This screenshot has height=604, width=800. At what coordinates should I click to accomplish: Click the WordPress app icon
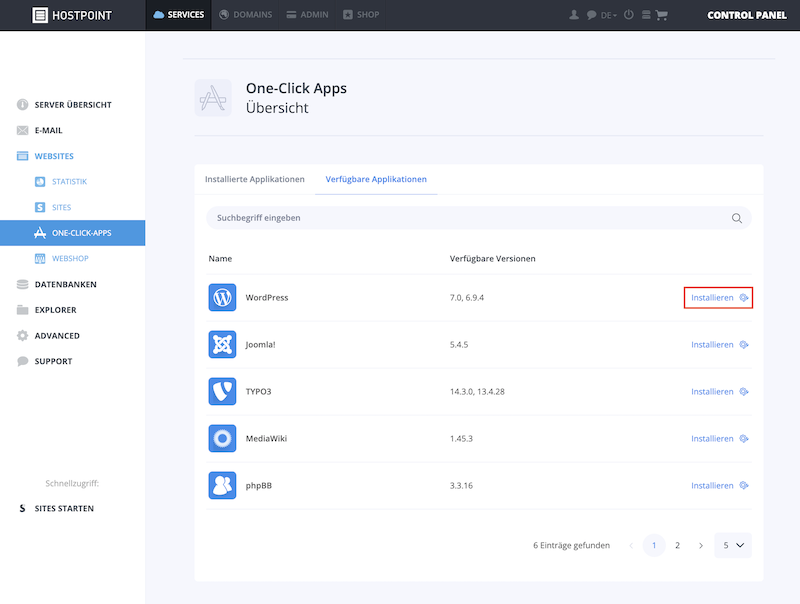coord(222,297)
